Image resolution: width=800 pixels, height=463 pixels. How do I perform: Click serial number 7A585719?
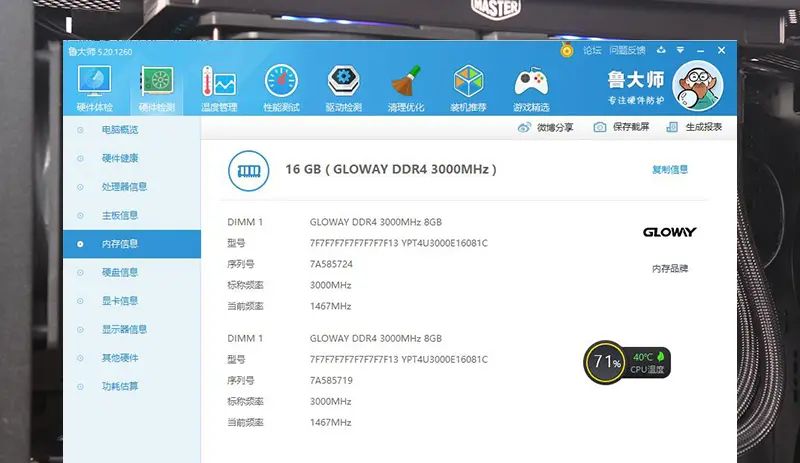[331, 380]
